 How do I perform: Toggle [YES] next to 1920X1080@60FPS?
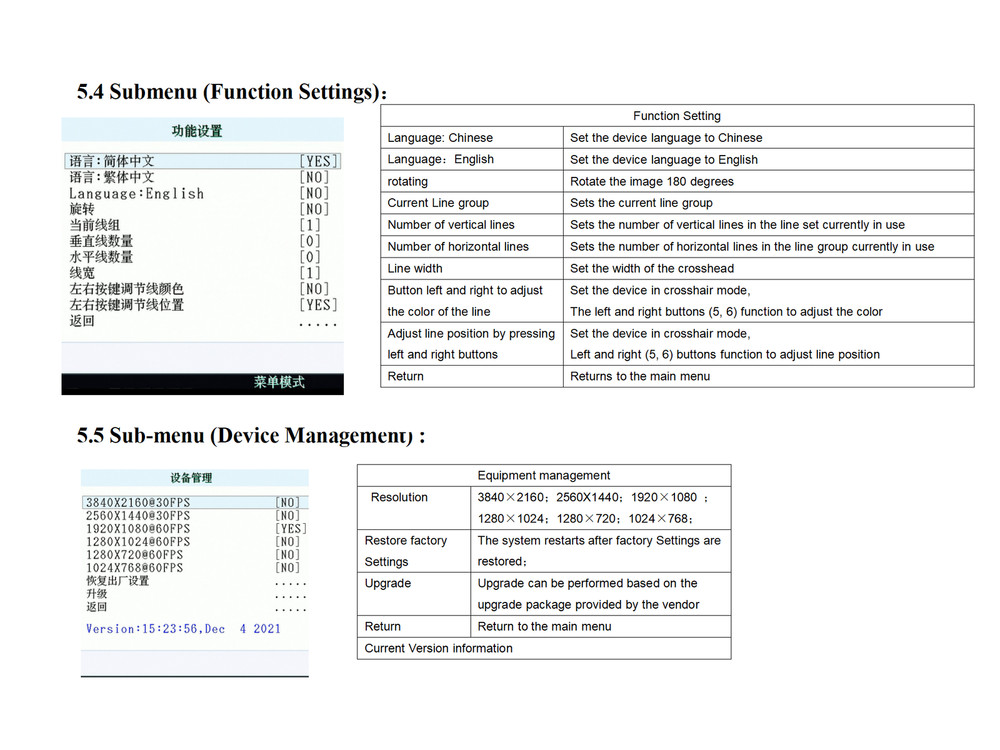click(290, 529)
